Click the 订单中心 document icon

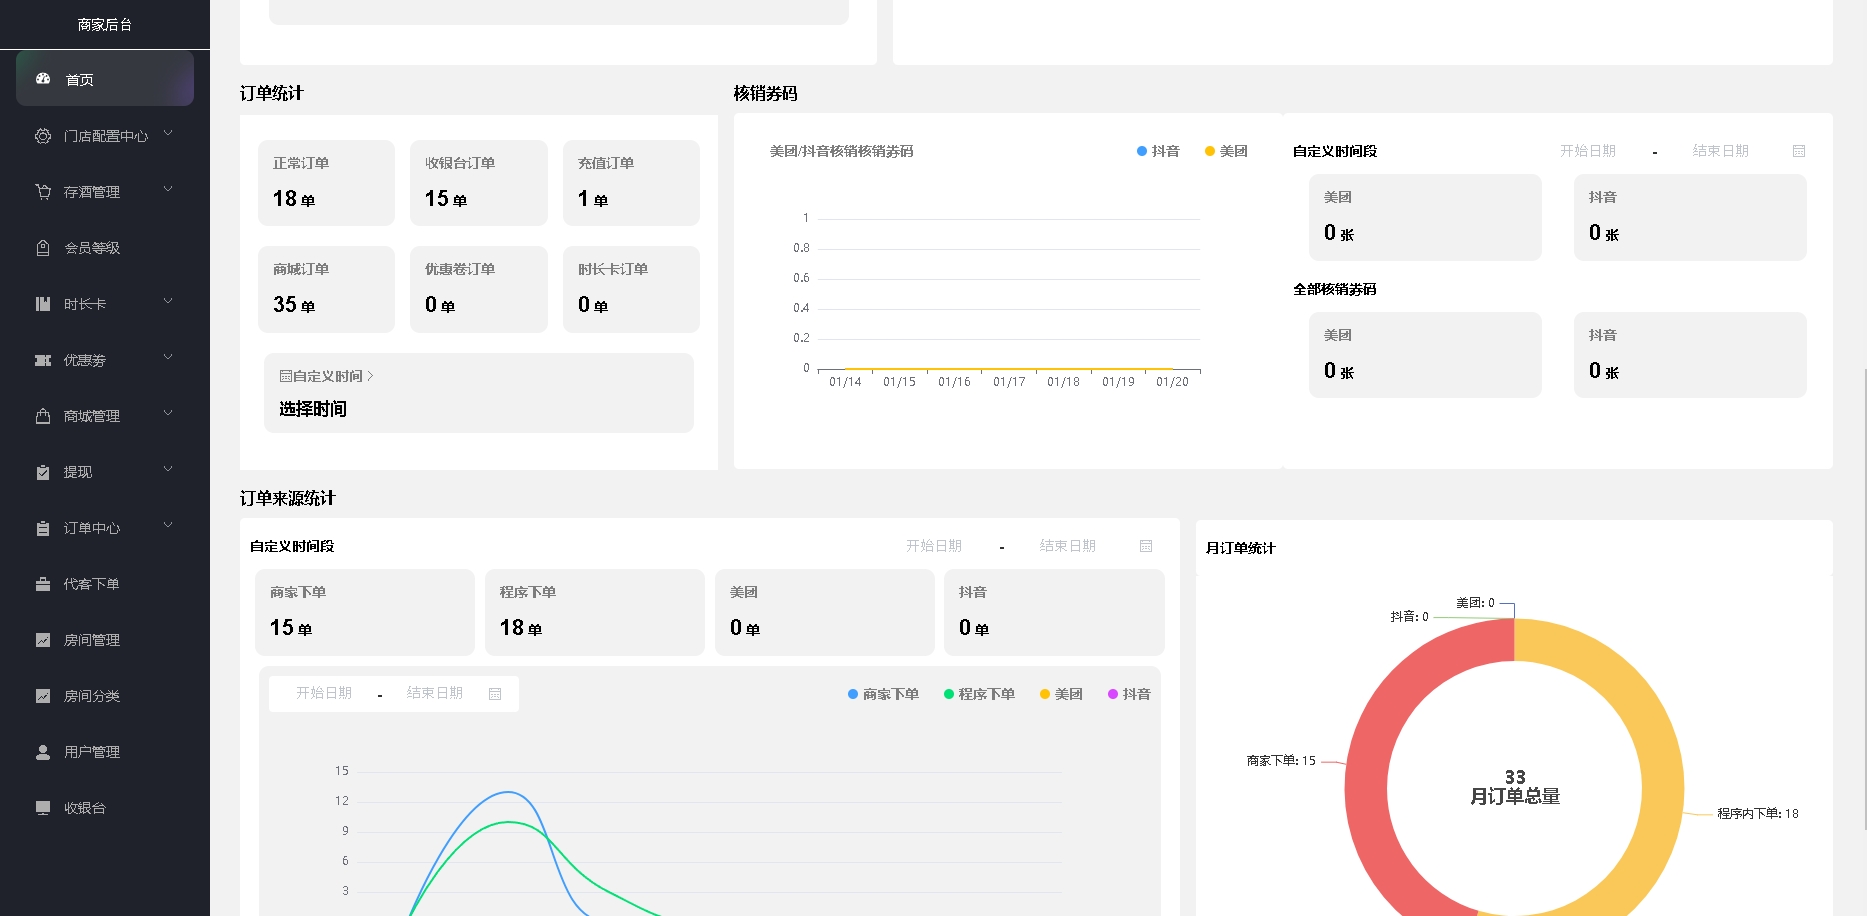pyautogui.click(x=43, y=528)
